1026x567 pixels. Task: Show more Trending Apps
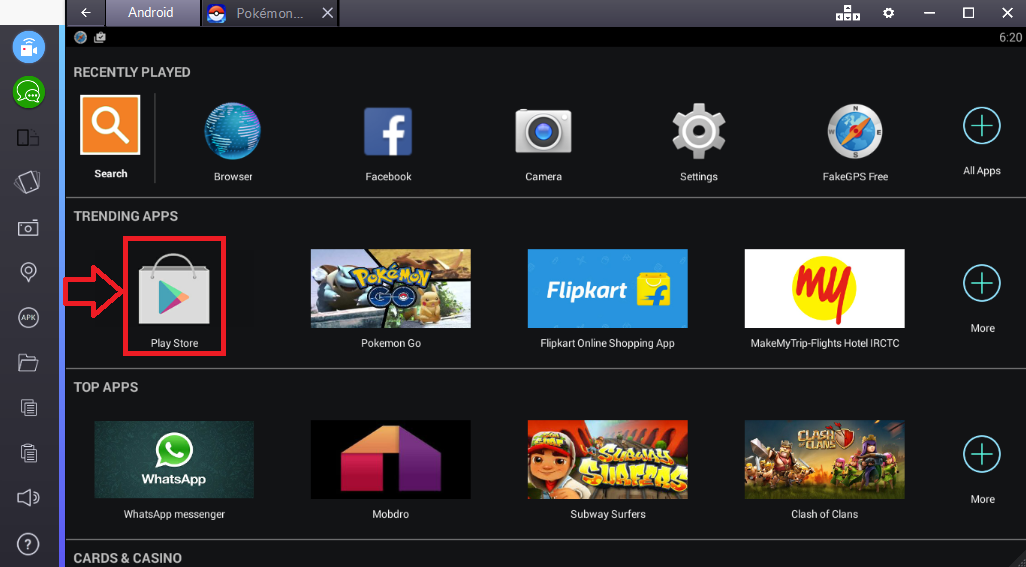(981, 284)
